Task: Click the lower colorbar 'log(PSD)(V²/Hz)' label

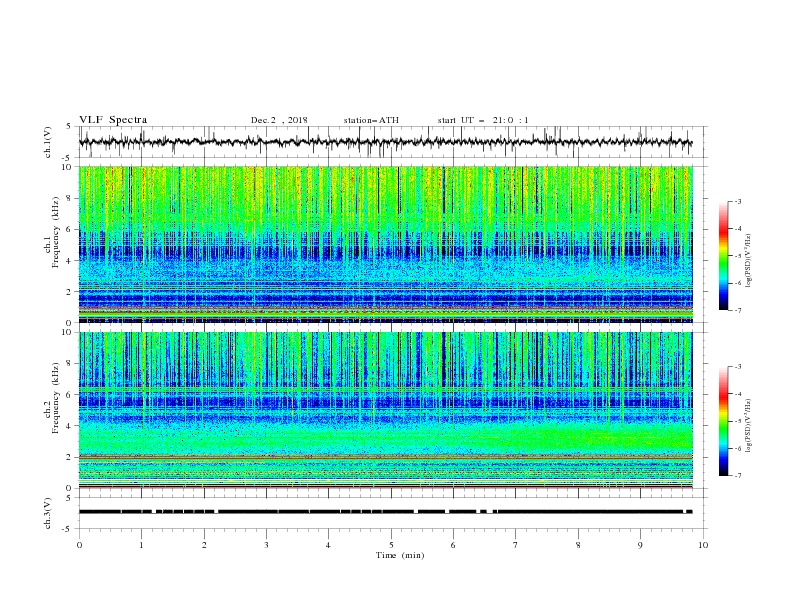Action: coord(750,426)
